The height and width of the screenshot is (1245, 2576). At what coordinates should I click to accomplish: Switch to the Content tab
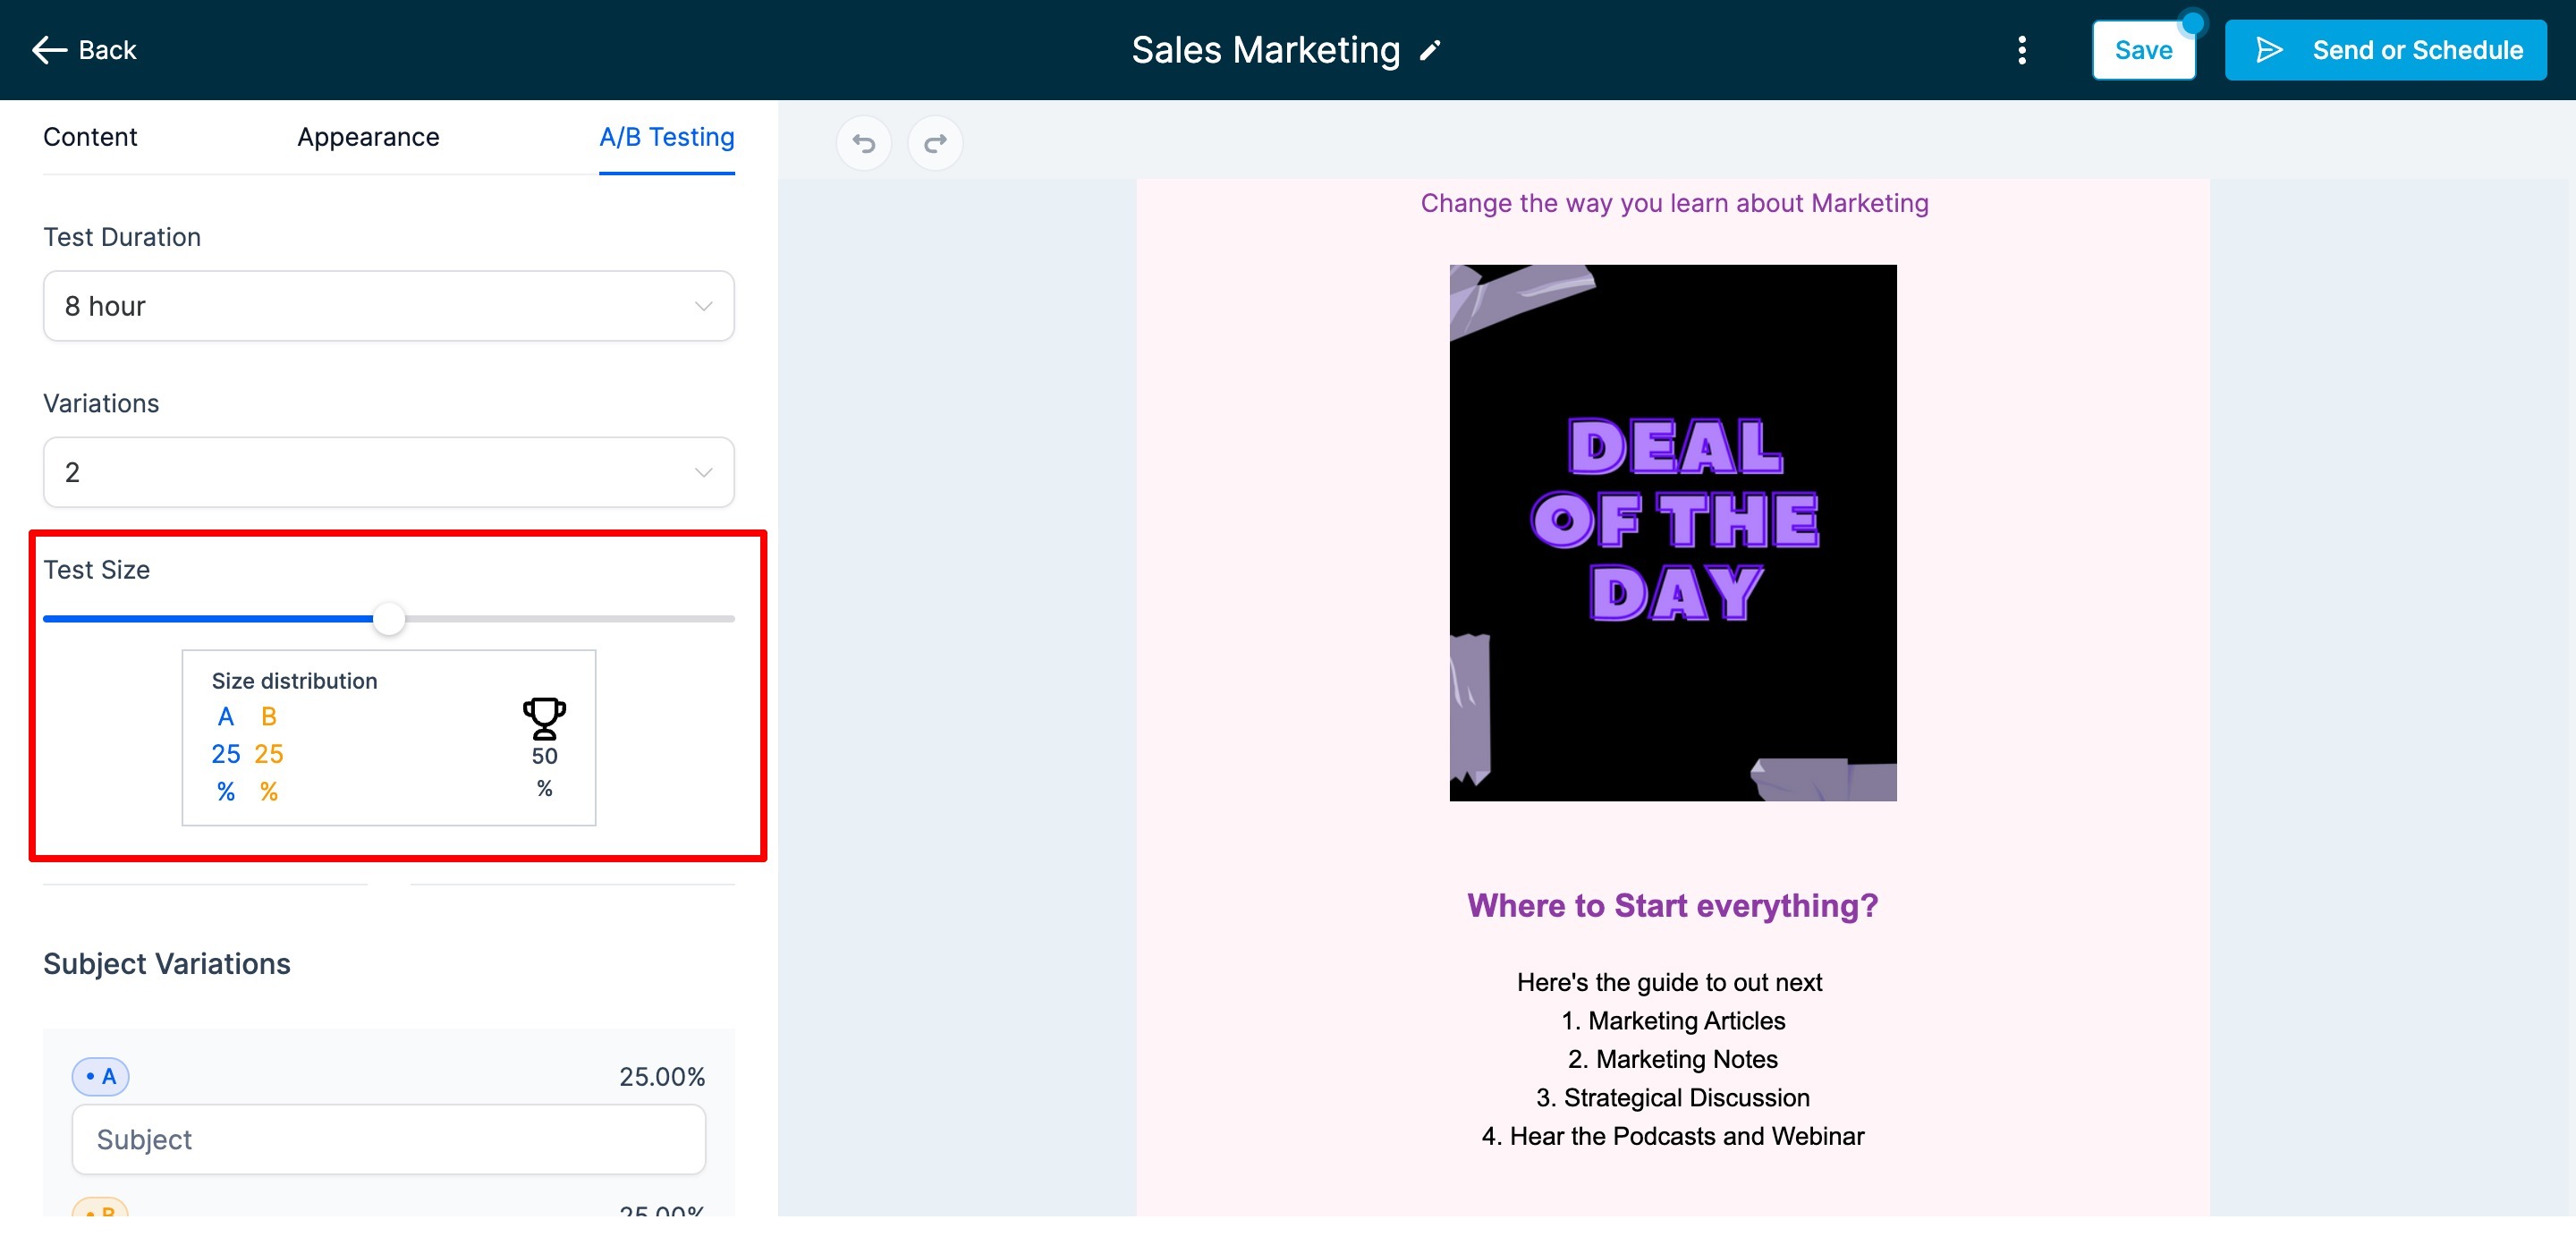pos(90,137)
